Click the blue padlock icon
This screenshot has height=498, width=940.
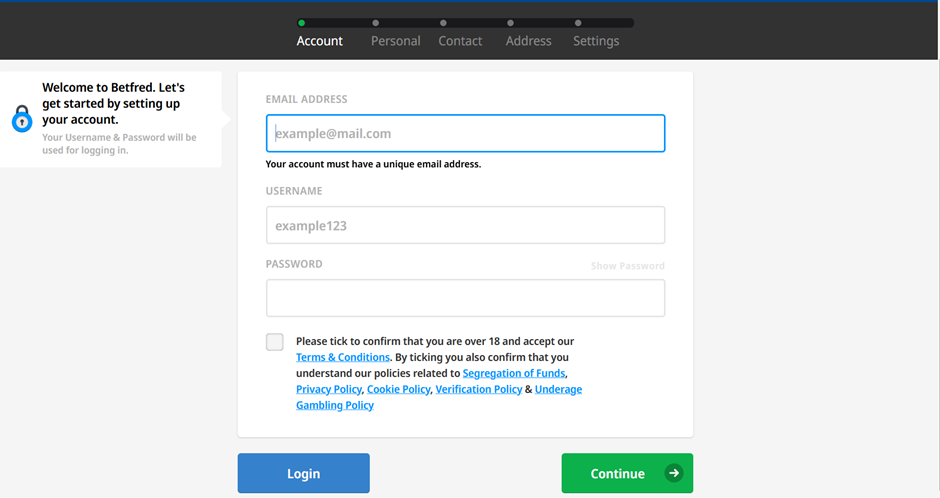click(x=22, y=119)
